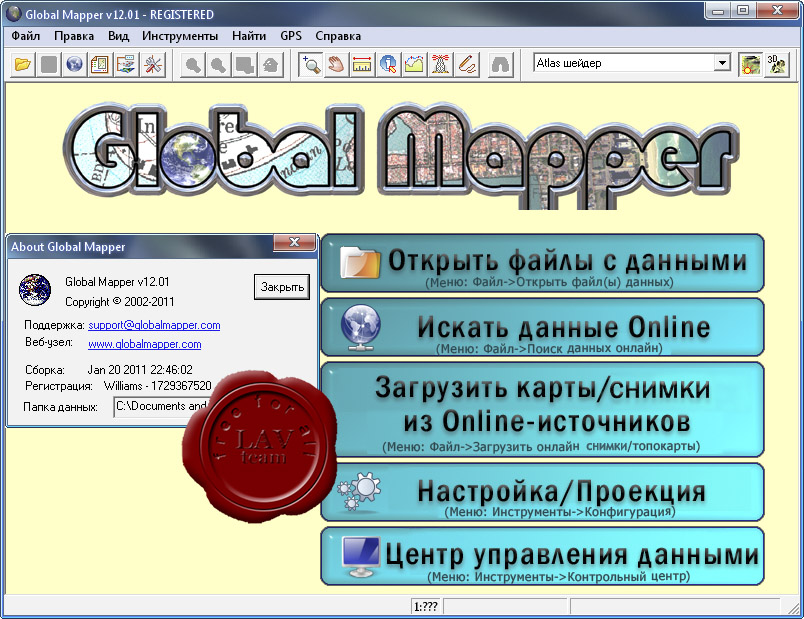The image size is (804, 619).
Task: Click the grey home full view icon
Action: point(271,65)
